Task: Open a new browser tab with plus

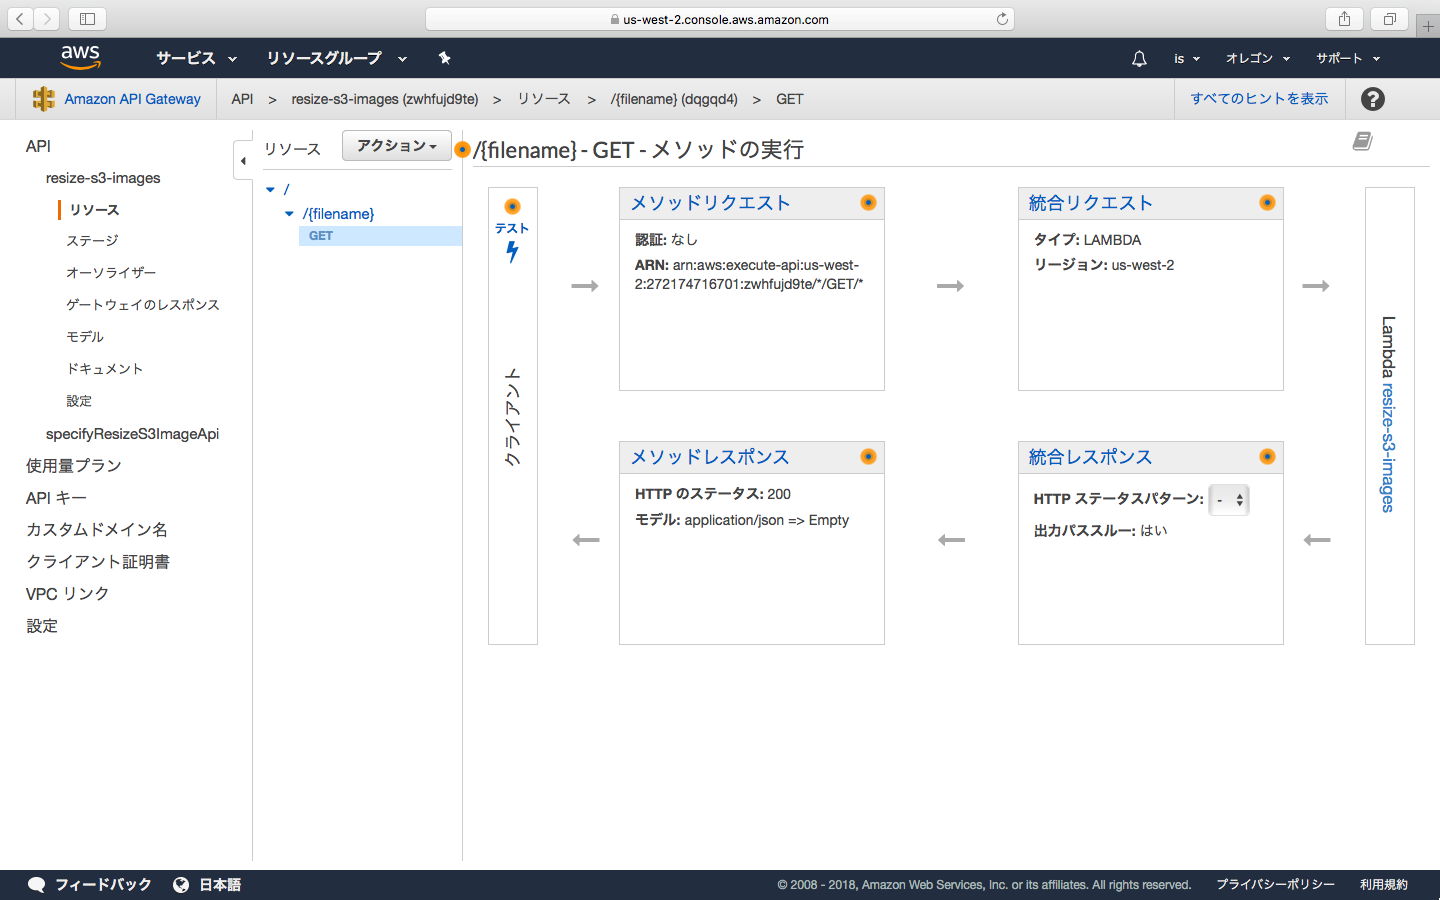Action: 1428,26
